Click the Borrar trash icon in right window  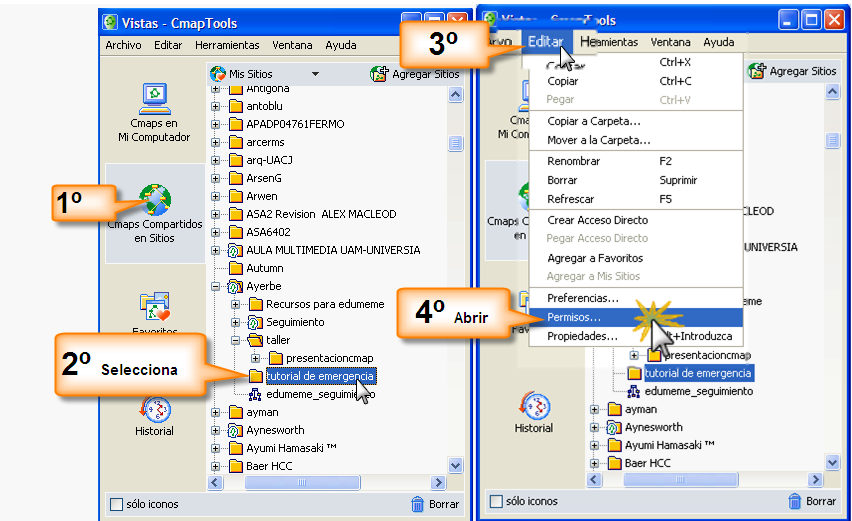coord(795,501)
